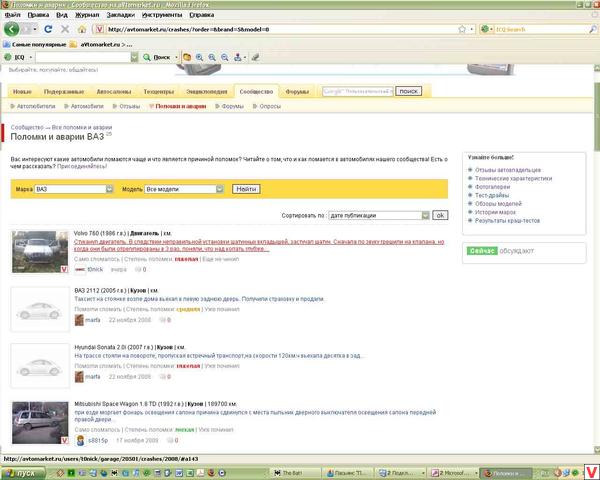Screen dimensions: 600x480
Task: Open the Инструменты menu
Action: 162,15
